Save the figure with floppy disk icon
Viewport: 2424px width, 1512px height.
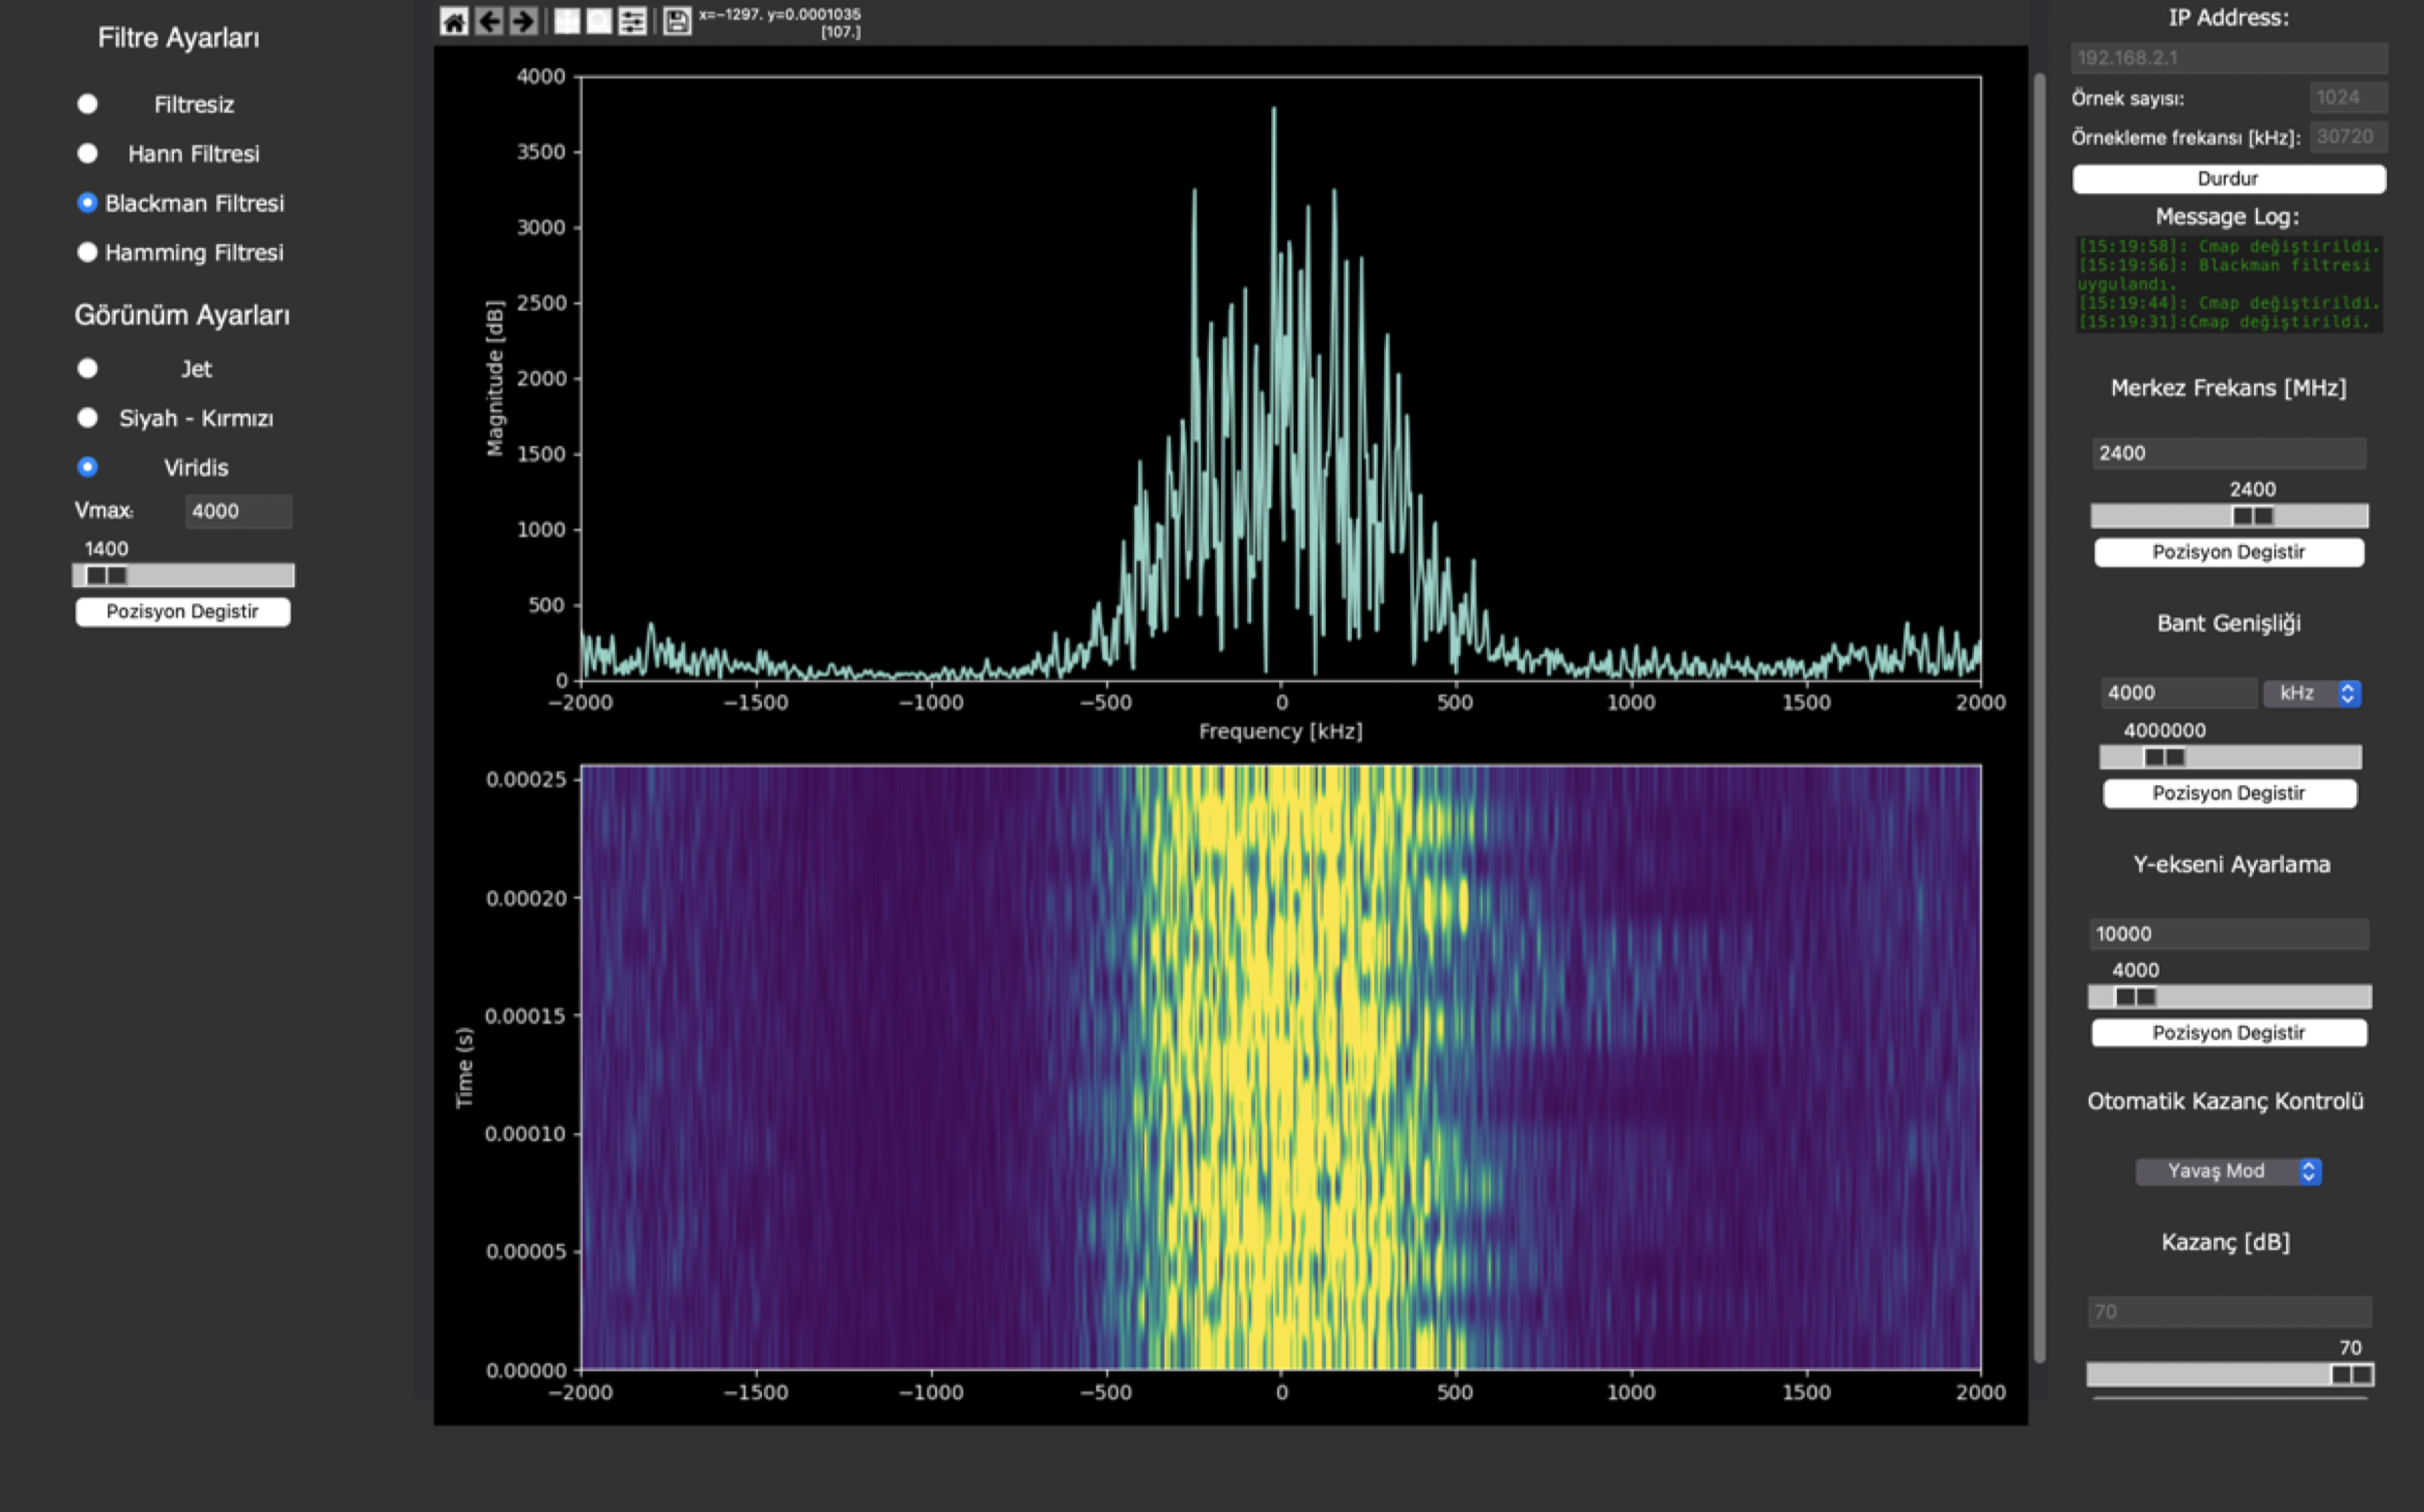click(677, 21)
